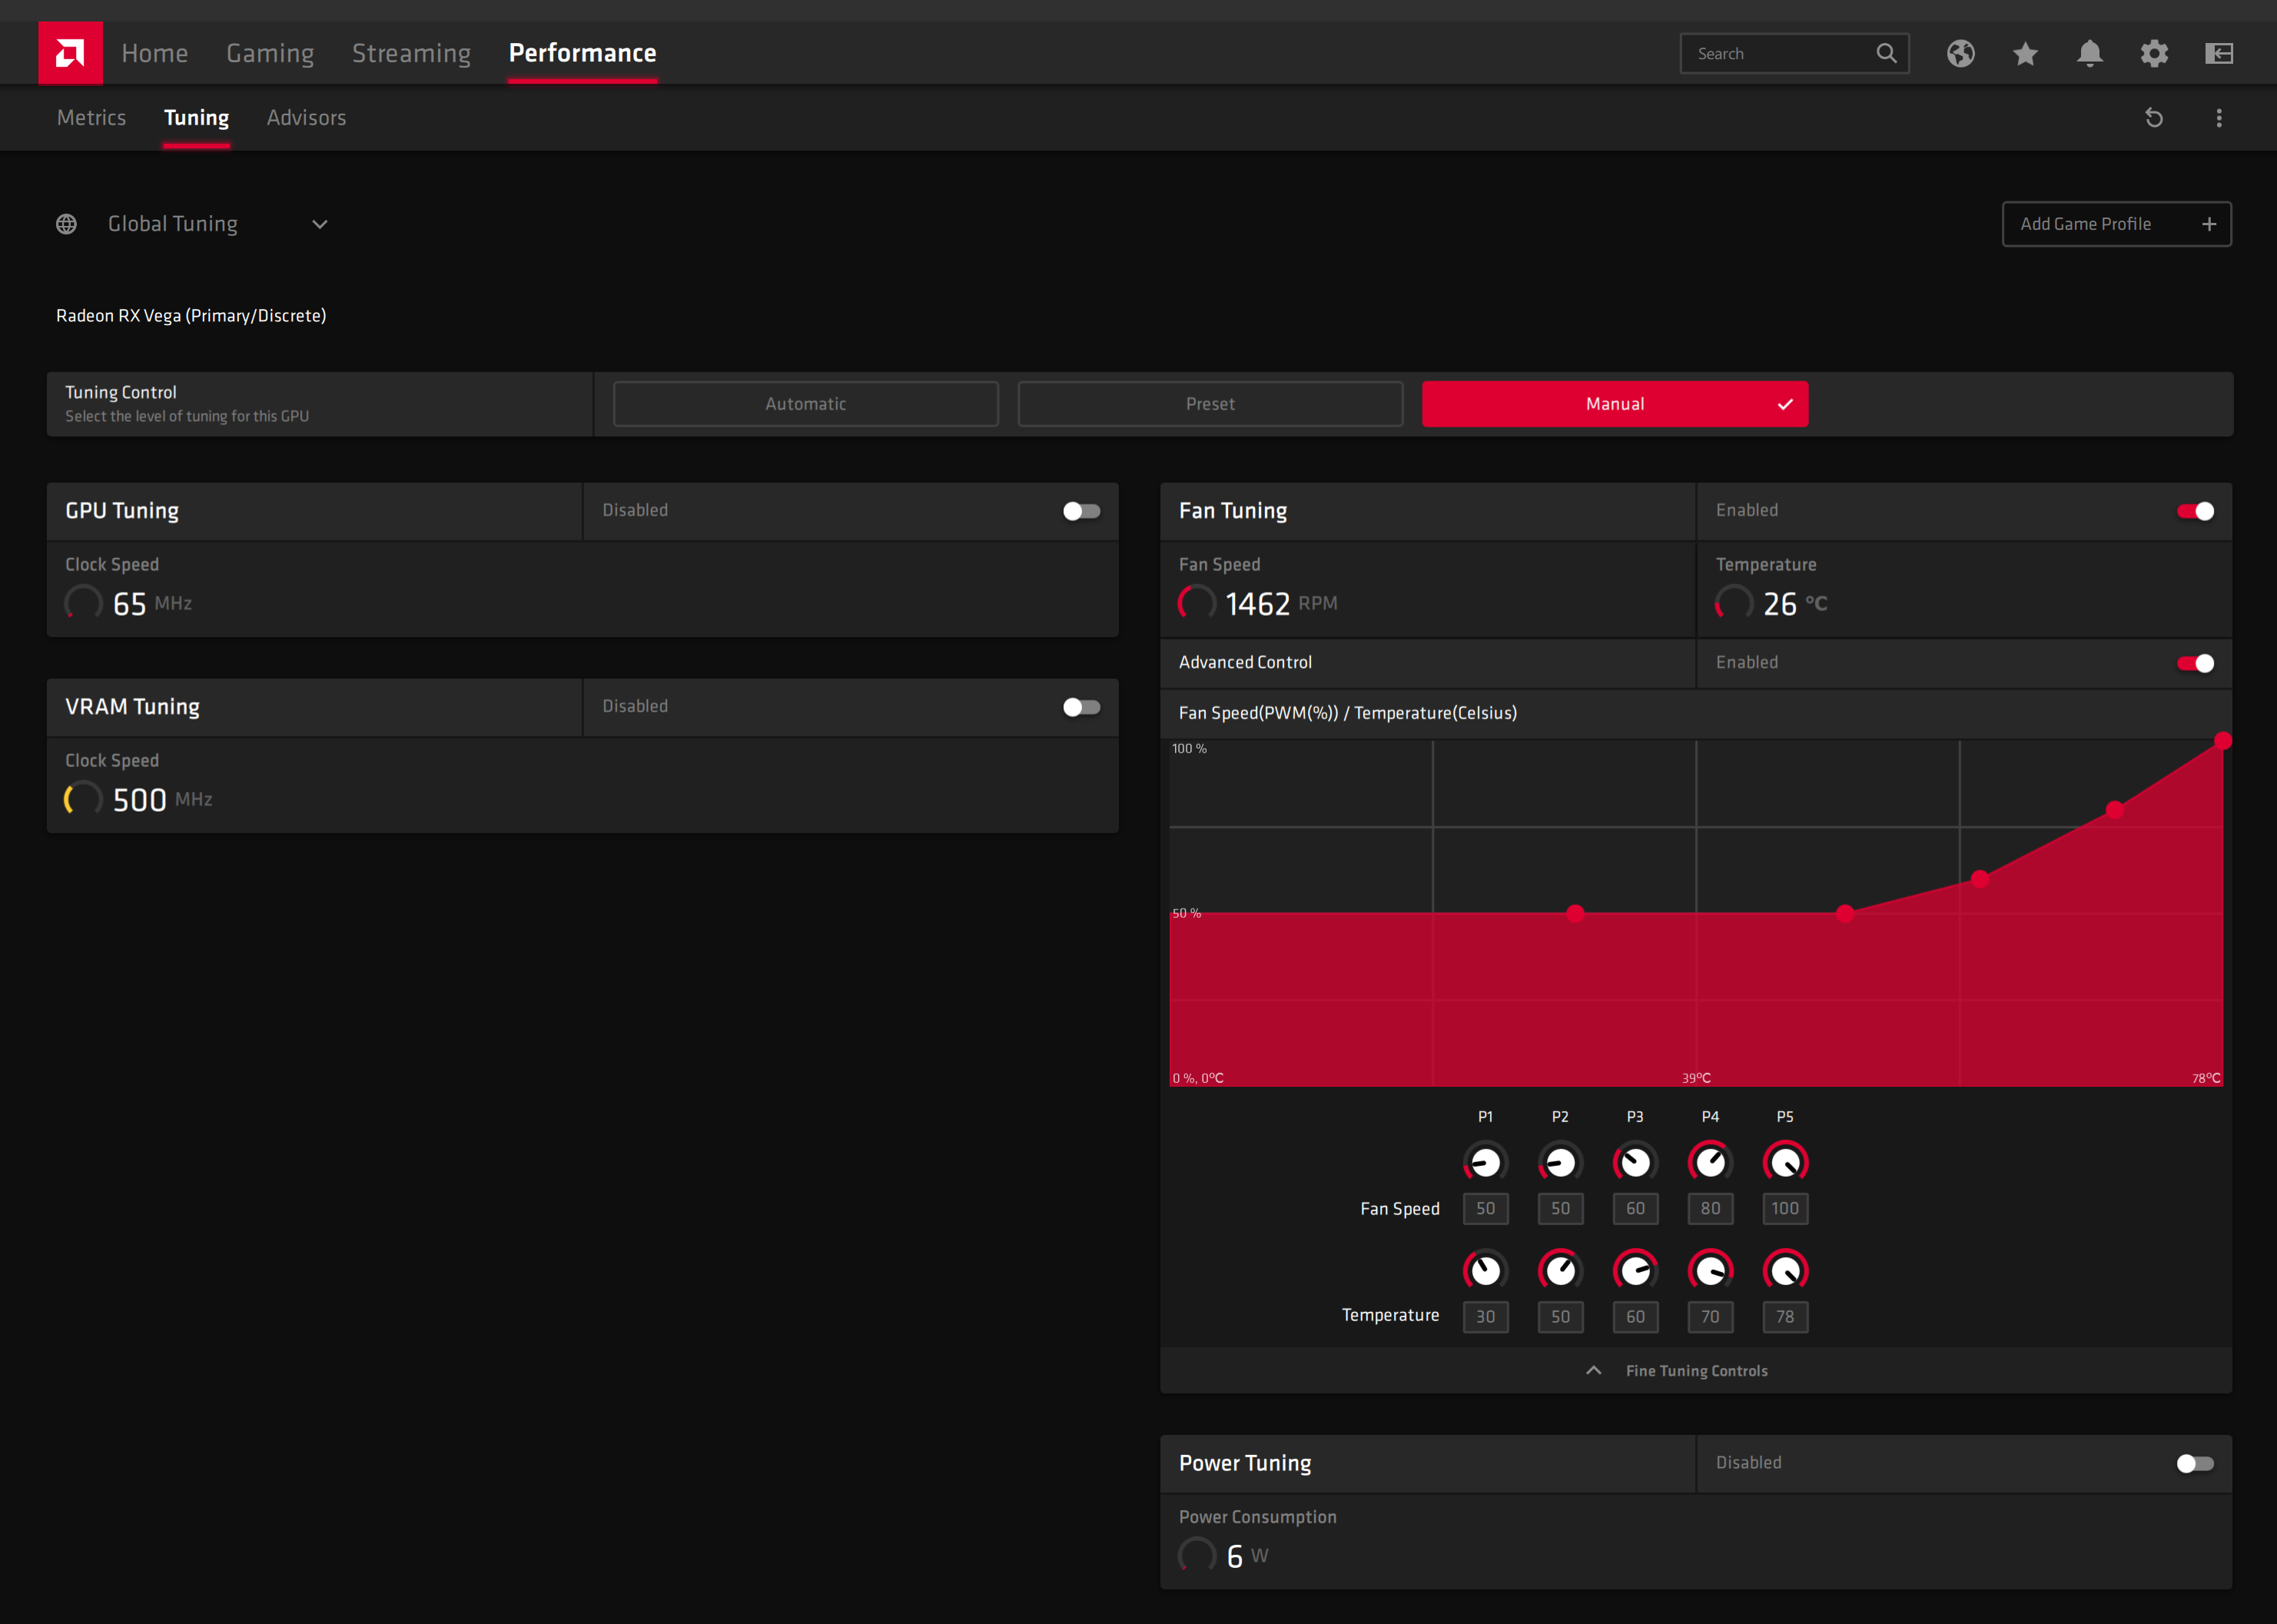The height and width of the screenshot is (1624, 2277).
Task: Select Automatic tuning control button
Action: point(805,404)
